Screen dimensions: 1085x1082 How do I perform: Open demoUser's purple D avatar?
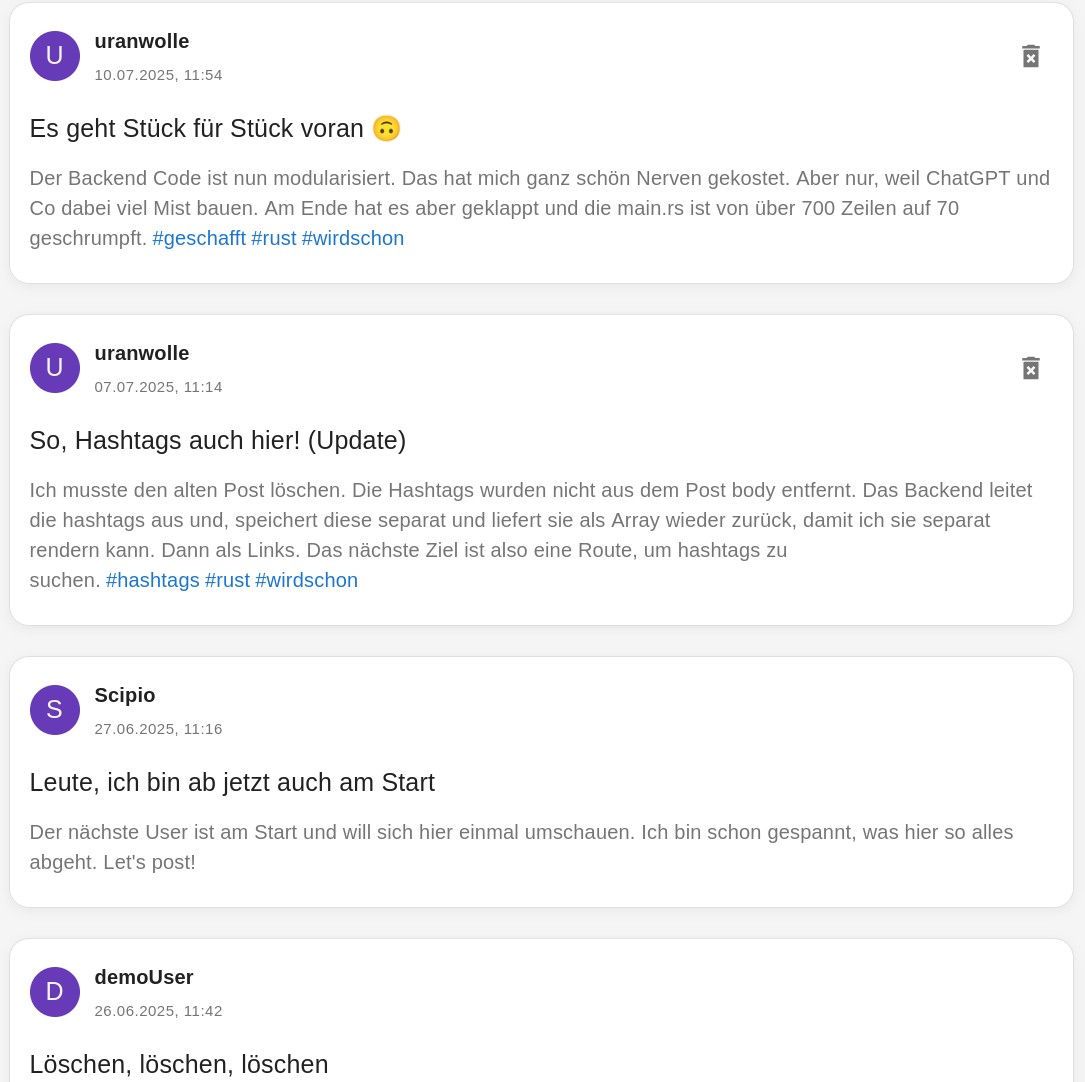tap(55, 992)
